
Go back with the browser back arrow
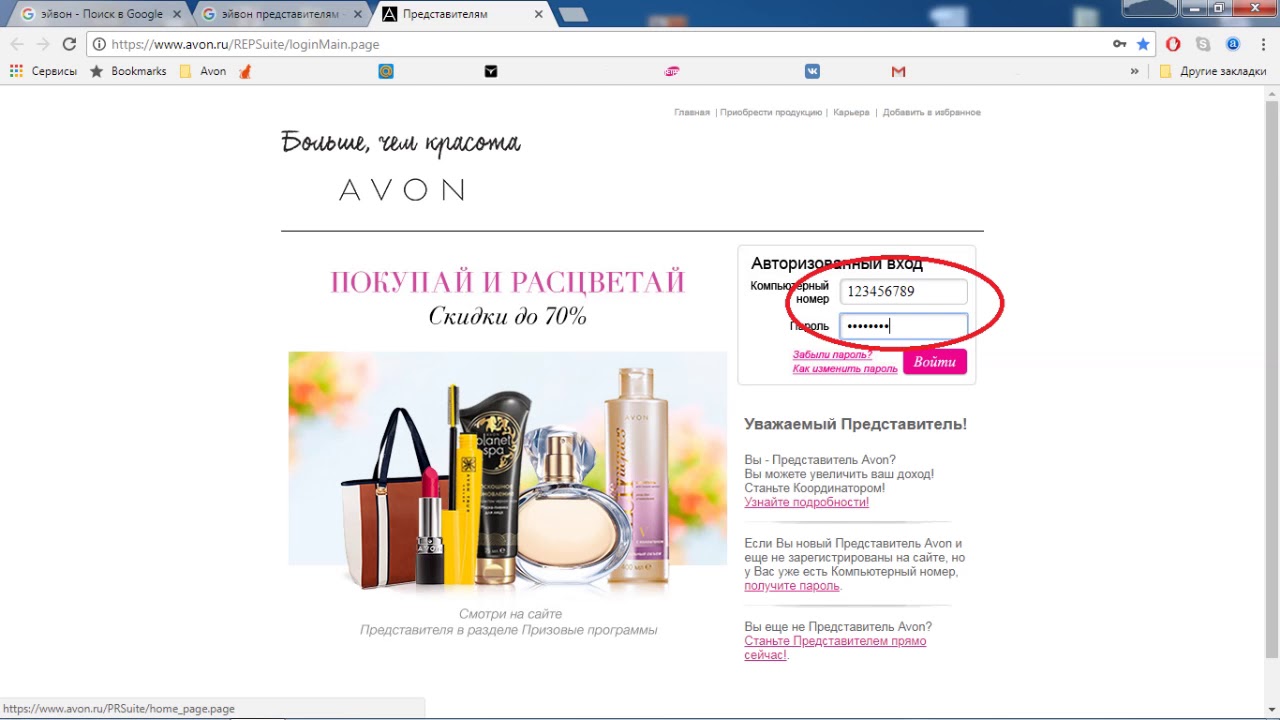[16, 44]
